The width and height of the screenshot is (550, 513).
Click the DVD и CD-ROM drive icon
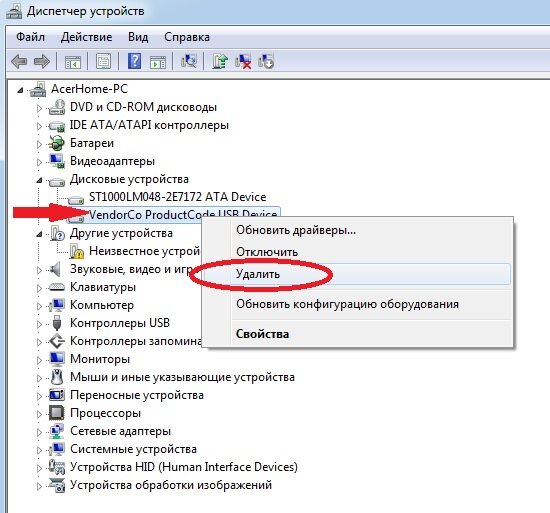pos(57,107)
